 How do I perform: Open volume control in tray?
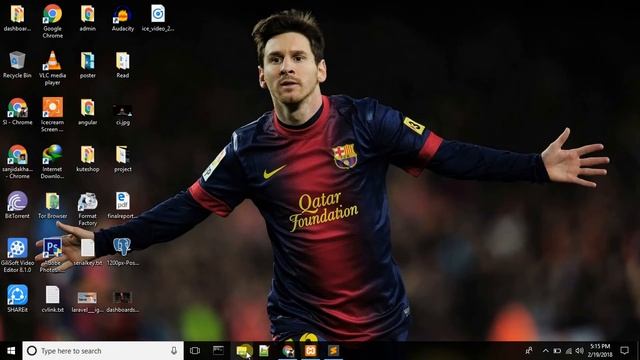(580, 351)
